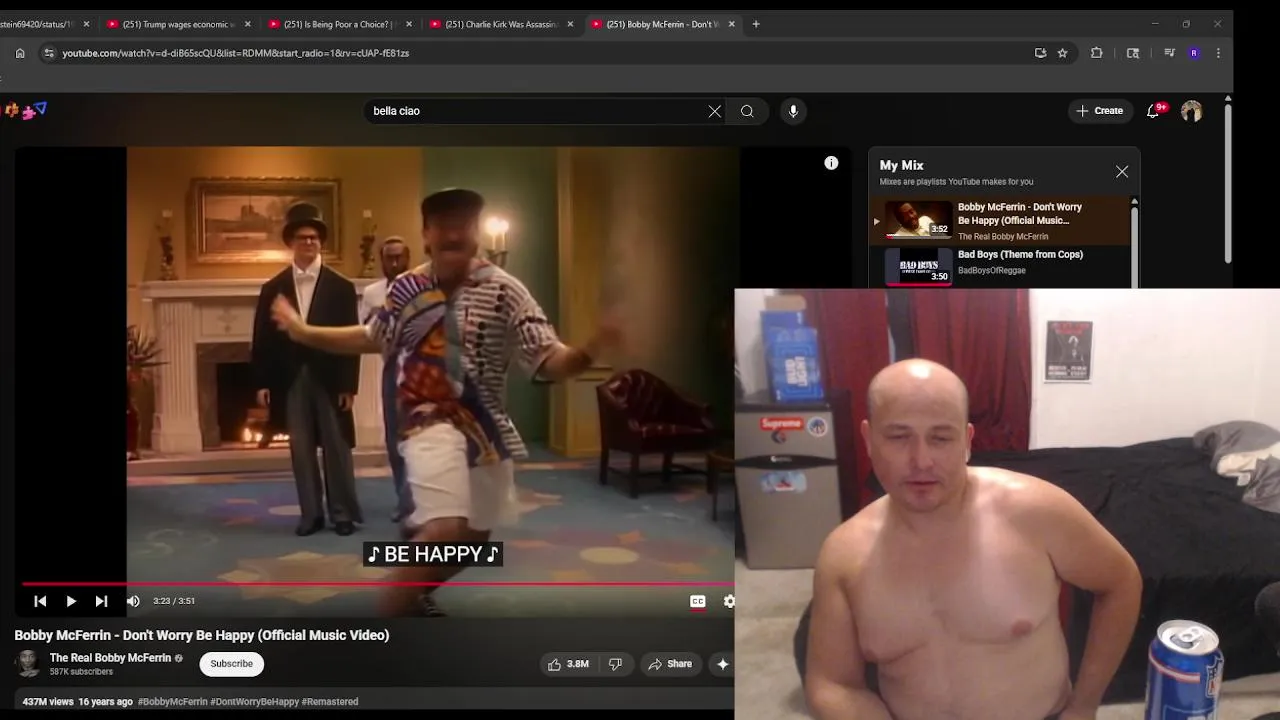Open the Create menu
This screenshot has width=1280, height=720.
pyautogui.click(x=1099, y=111)
